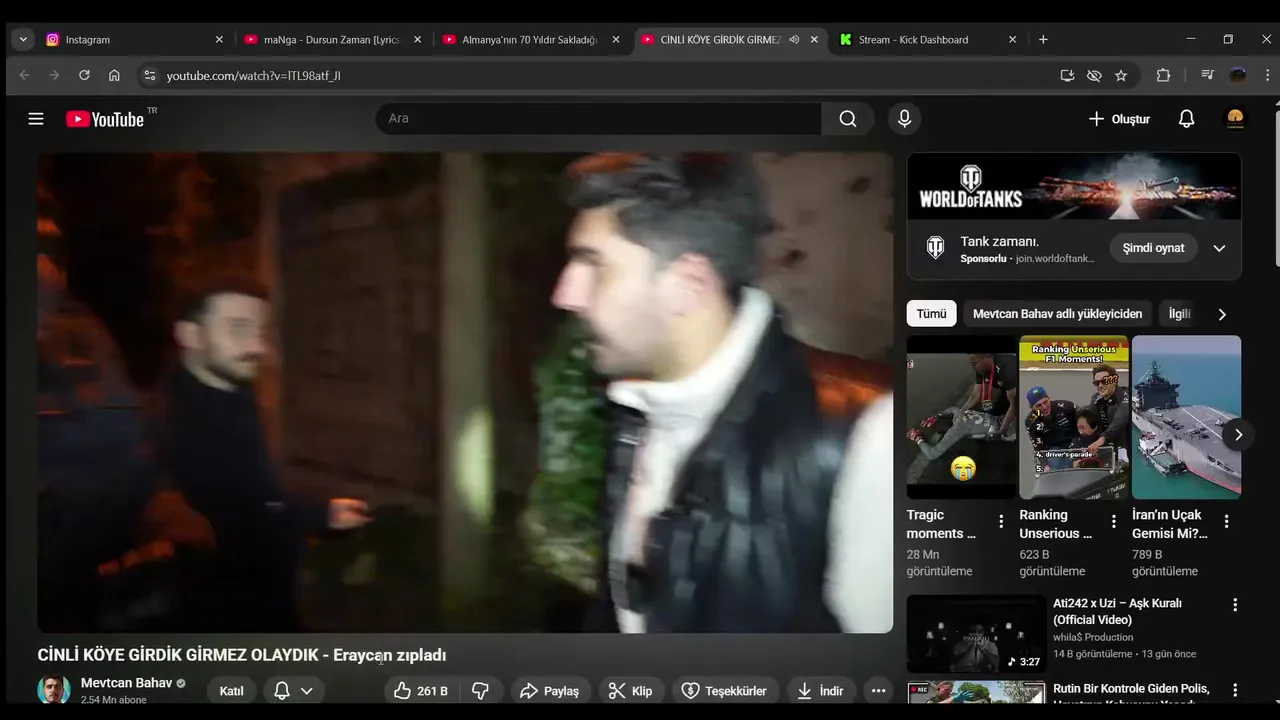Viewport: 1280px width, 720px height.
Task: Open Mevtcan Bahav channel avatar
Action: (54, 690)
